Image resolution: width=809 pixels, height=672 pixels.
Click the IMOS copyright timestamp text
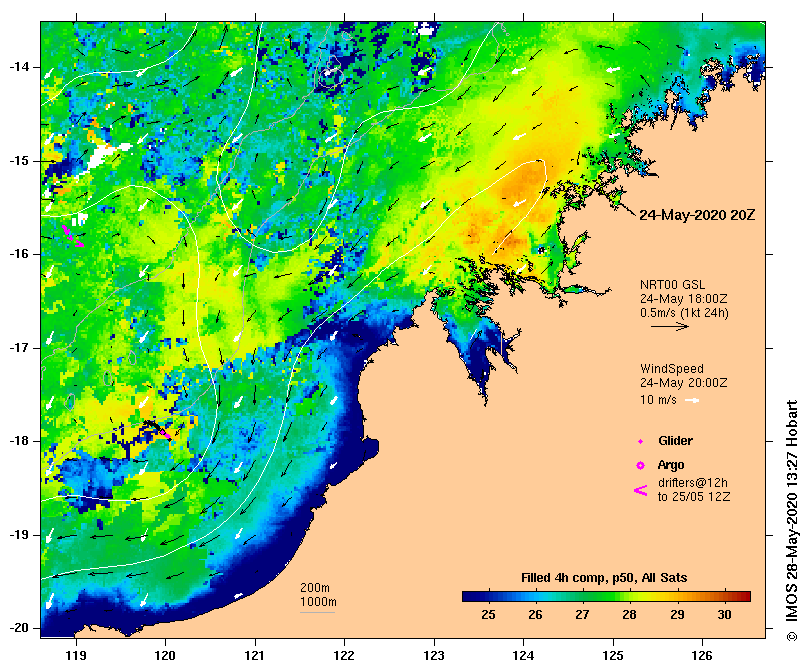[x=792, y=521]
